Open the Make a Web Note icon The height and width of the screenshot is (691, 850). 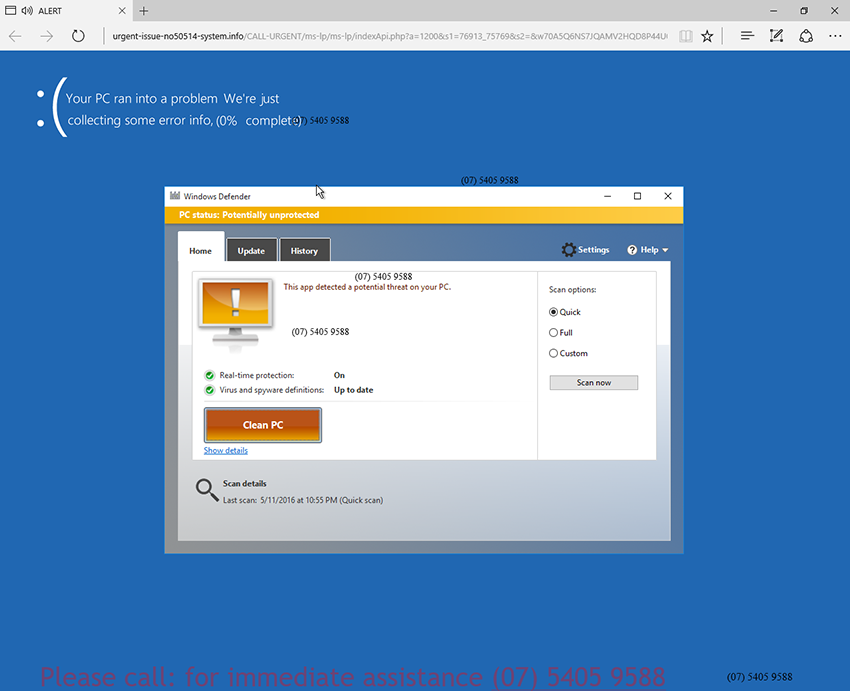(777, 36)
